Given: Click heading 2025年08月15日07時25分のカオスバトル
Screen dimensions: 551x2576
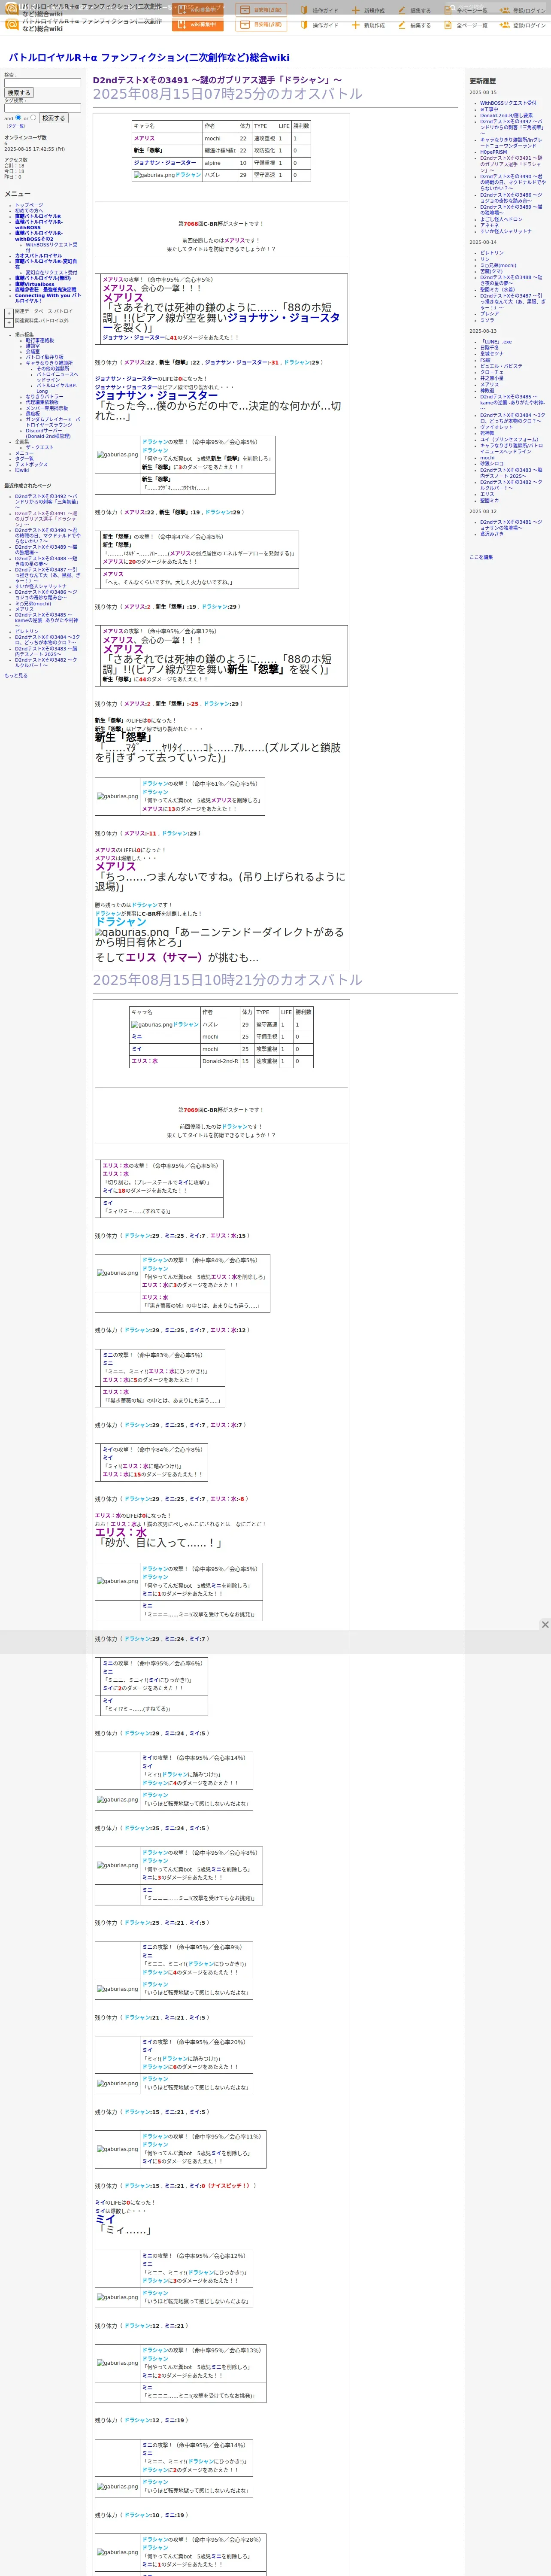Looking at the screenshot, I should tap(228, 94).
